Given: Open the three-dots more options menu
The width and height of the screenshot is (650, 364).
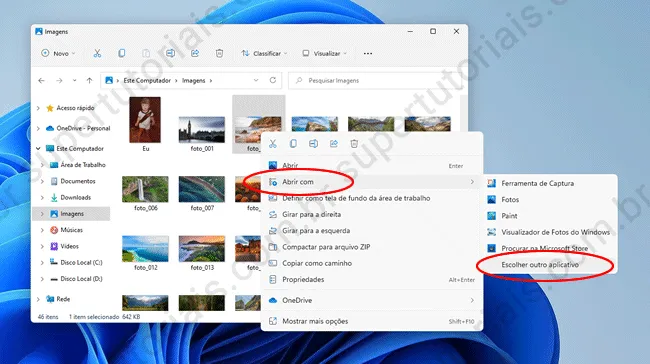Looking at the screenshot, I should [368, 53].
